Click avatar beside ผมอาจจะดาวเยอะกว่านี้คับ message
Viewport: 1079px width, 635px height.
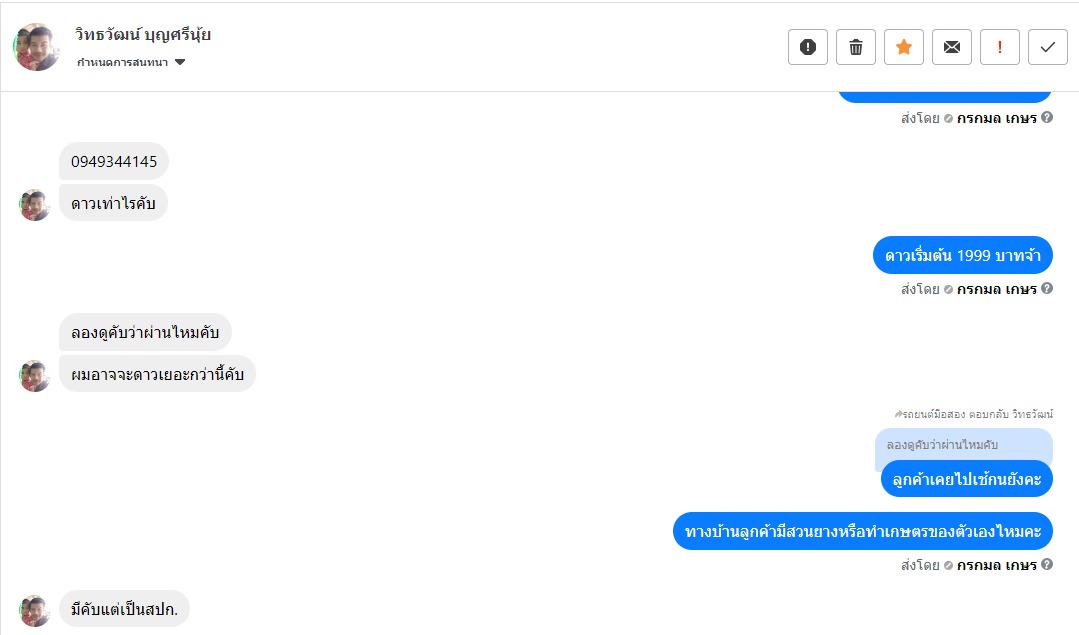click(x=35, y=376)
